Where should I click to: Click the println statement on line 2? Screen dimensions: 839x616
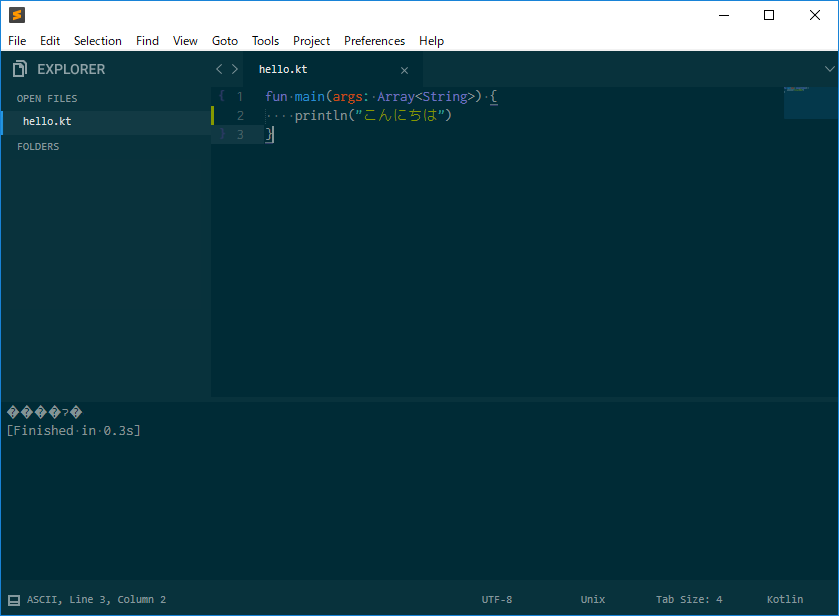click(x=373, y=116)
